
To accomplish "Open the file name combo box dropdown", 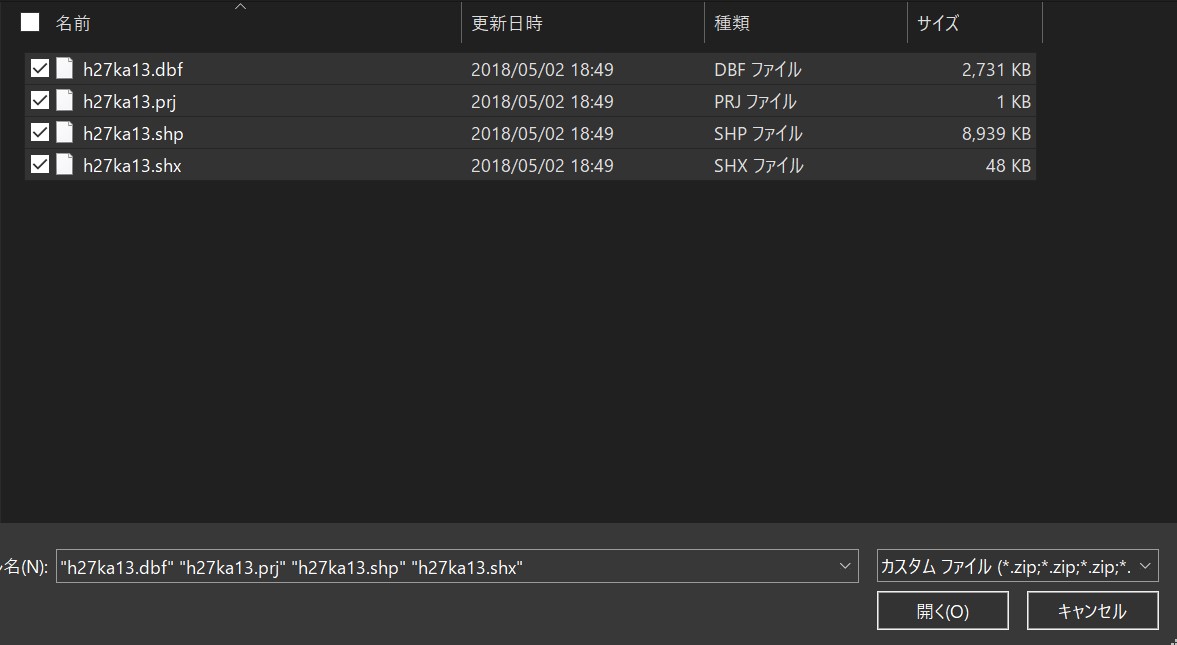I will pyautogui.click(x=848, y=565).
